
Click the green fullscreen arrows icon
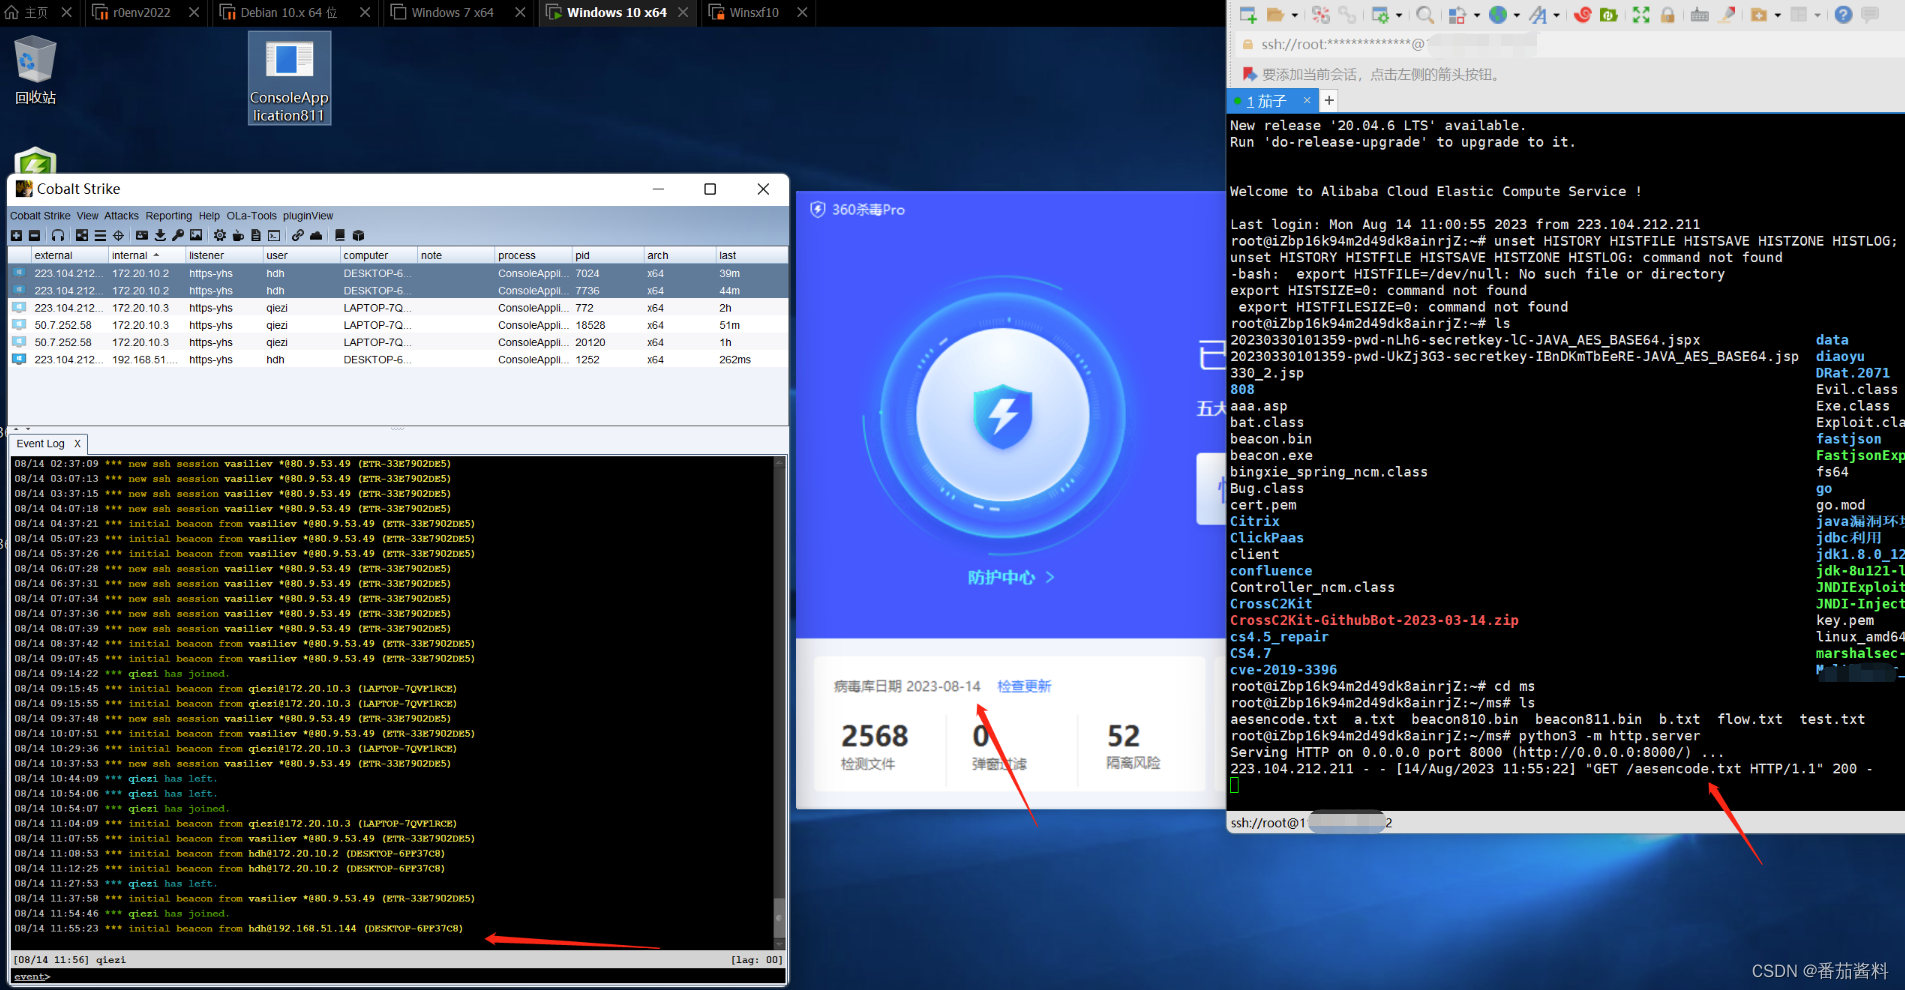point(1641,15)
